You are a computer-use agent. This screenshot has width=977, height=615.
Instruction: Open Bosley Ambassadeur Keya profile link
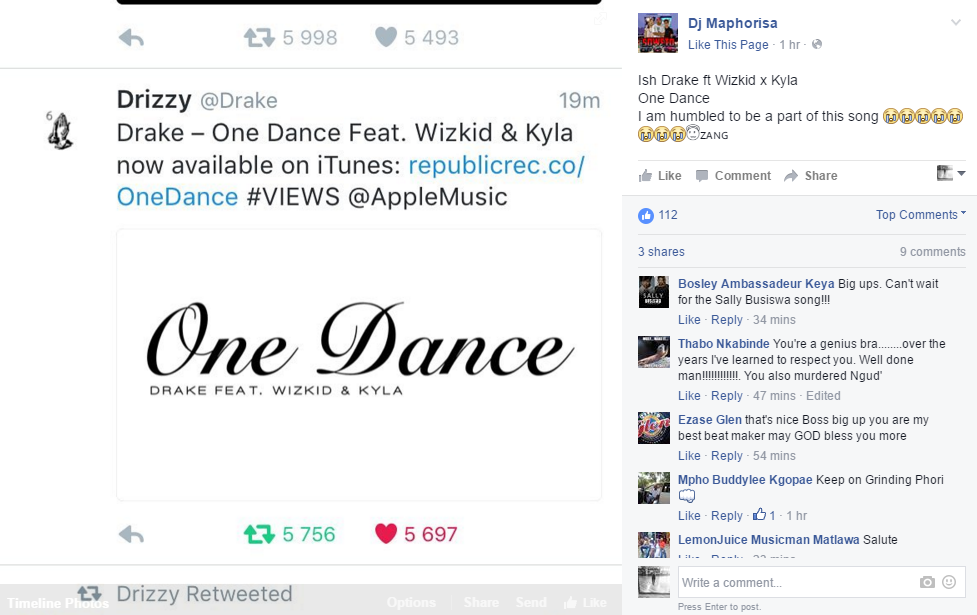point(756,284)
